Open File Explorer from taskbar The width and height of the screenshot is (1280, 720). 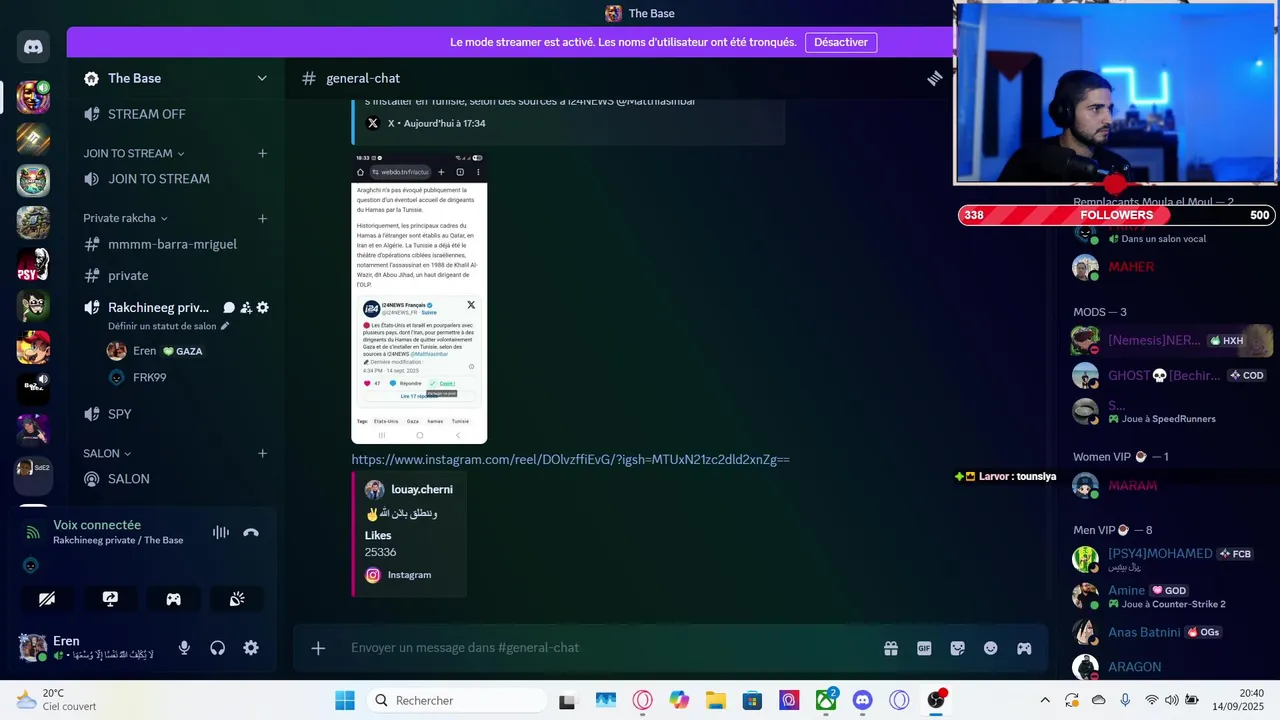click(x=715, y=700)
